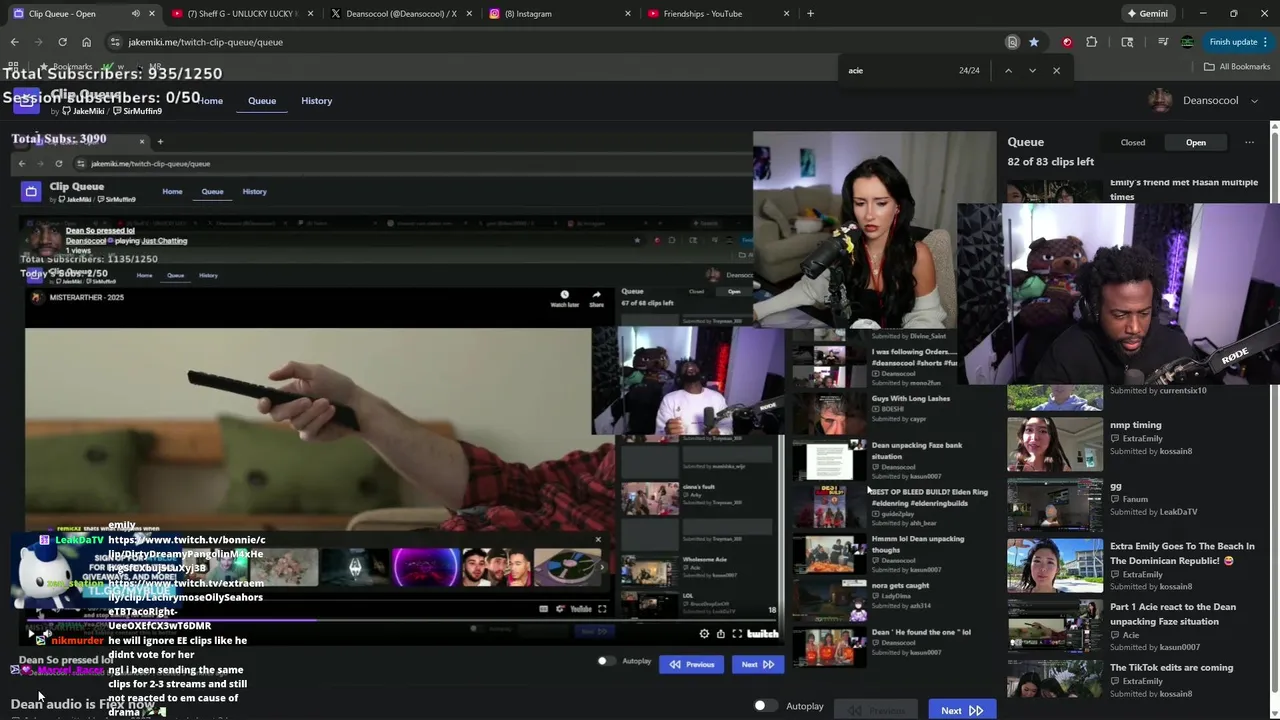The image size is (1280, 720).
Task: Open Twitch player settings gear
Action: [x=704, y=633]
